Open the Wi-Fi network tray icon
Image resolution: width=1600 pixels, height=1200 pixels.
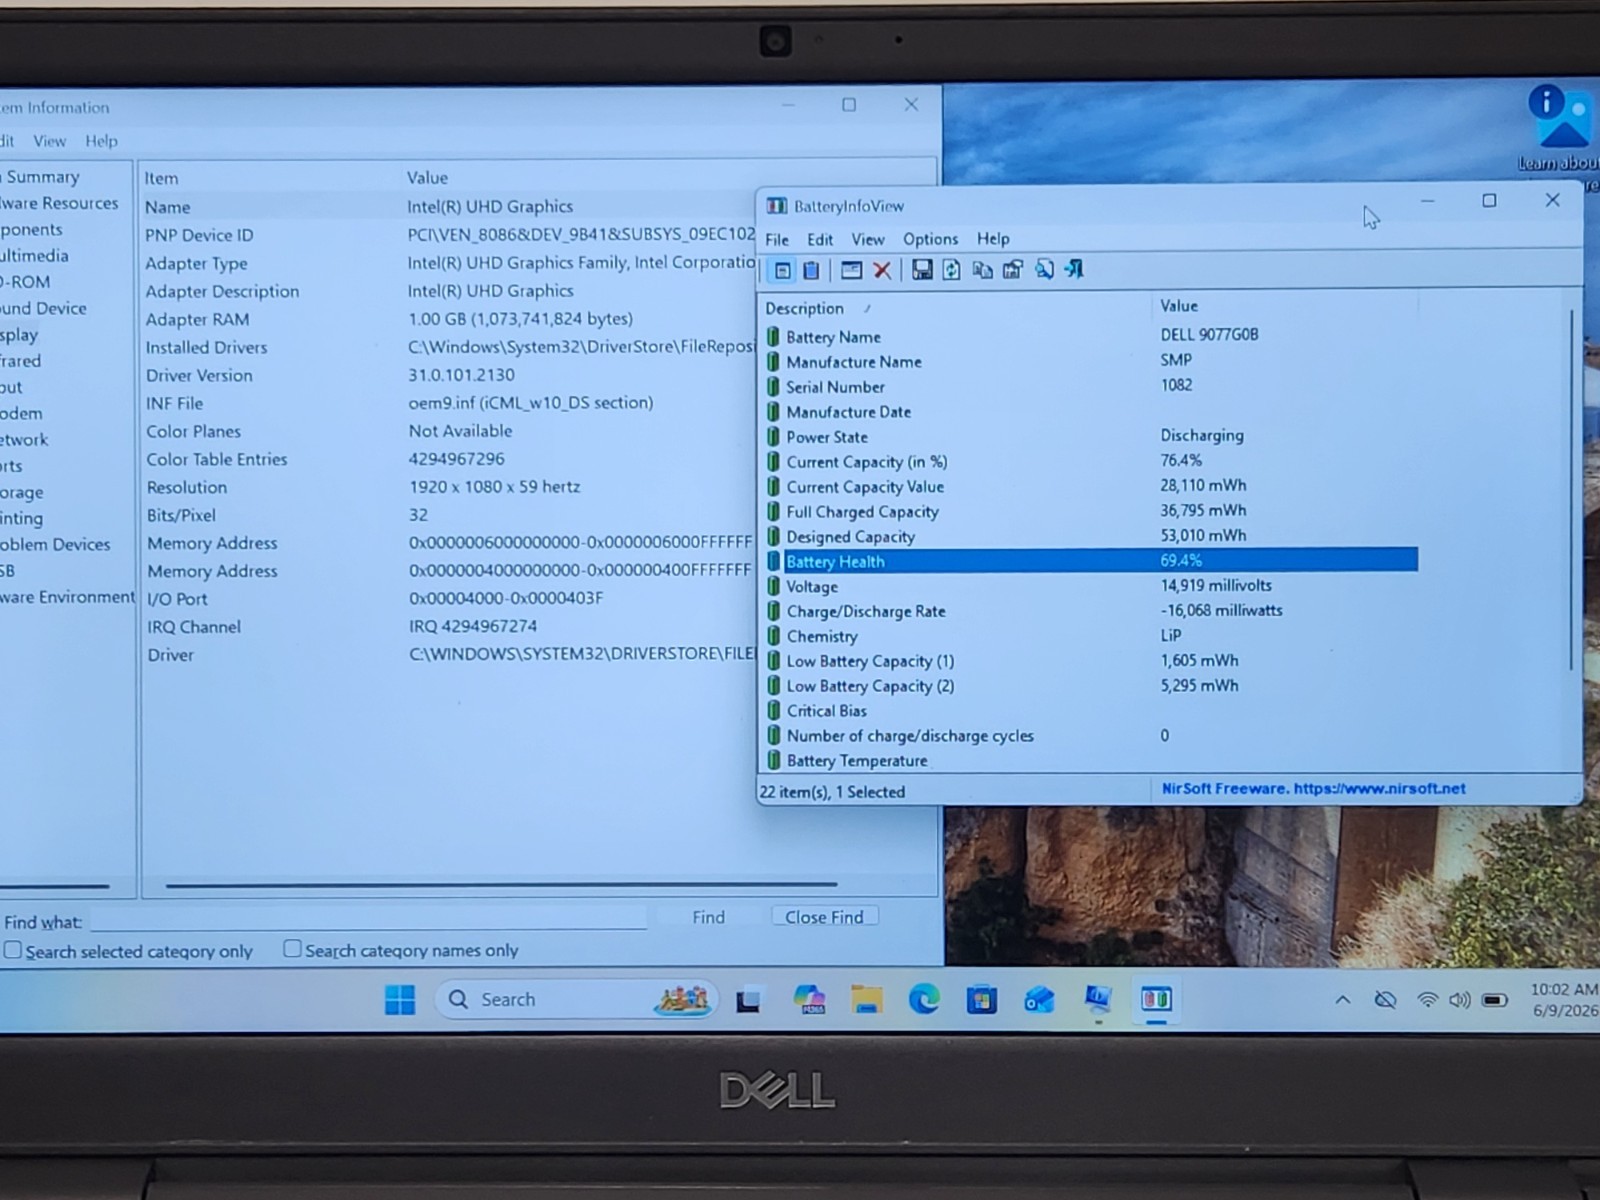pyautogui.click(x=1428, y=1000)
